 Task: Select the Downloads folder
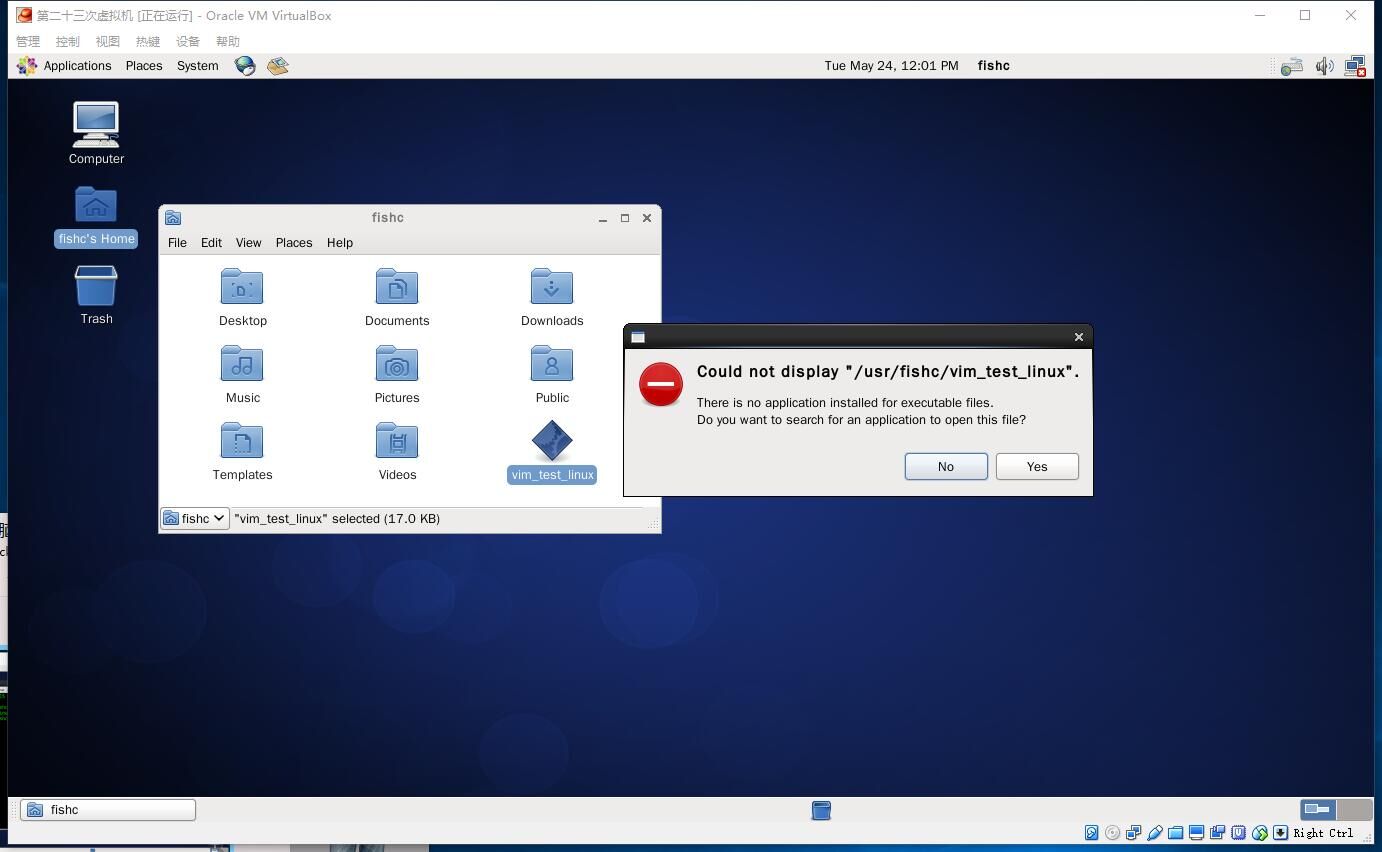coord(552,297)
